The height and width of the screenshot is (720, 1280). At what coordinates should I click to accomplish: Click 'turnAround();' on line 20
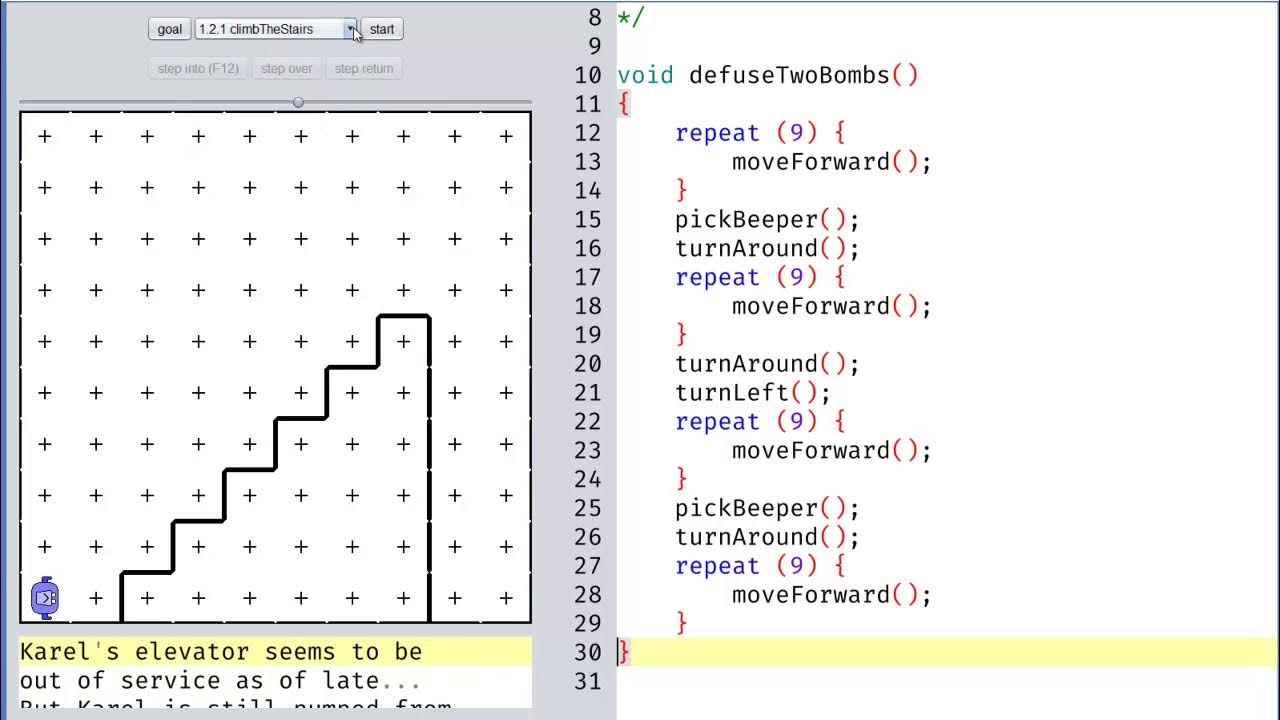tap(767, 363)
